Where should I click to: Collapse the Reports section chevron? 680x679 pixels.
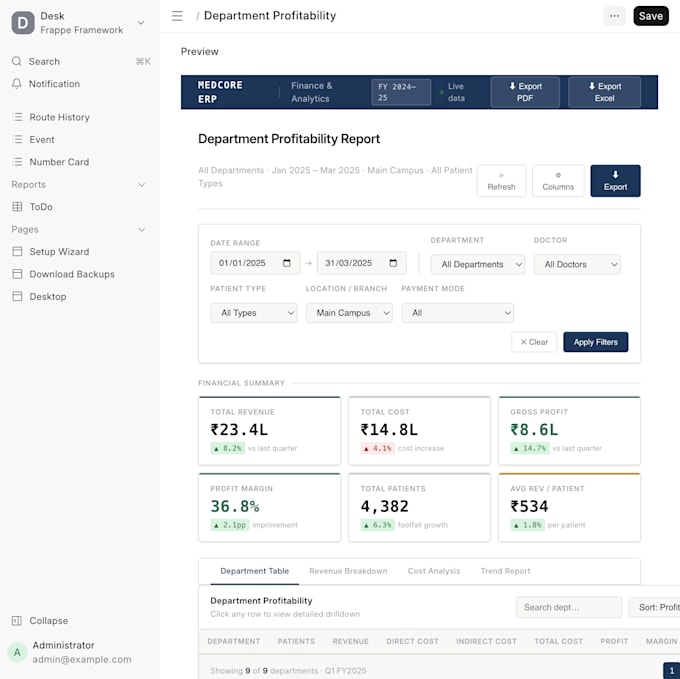pos(141,185)
